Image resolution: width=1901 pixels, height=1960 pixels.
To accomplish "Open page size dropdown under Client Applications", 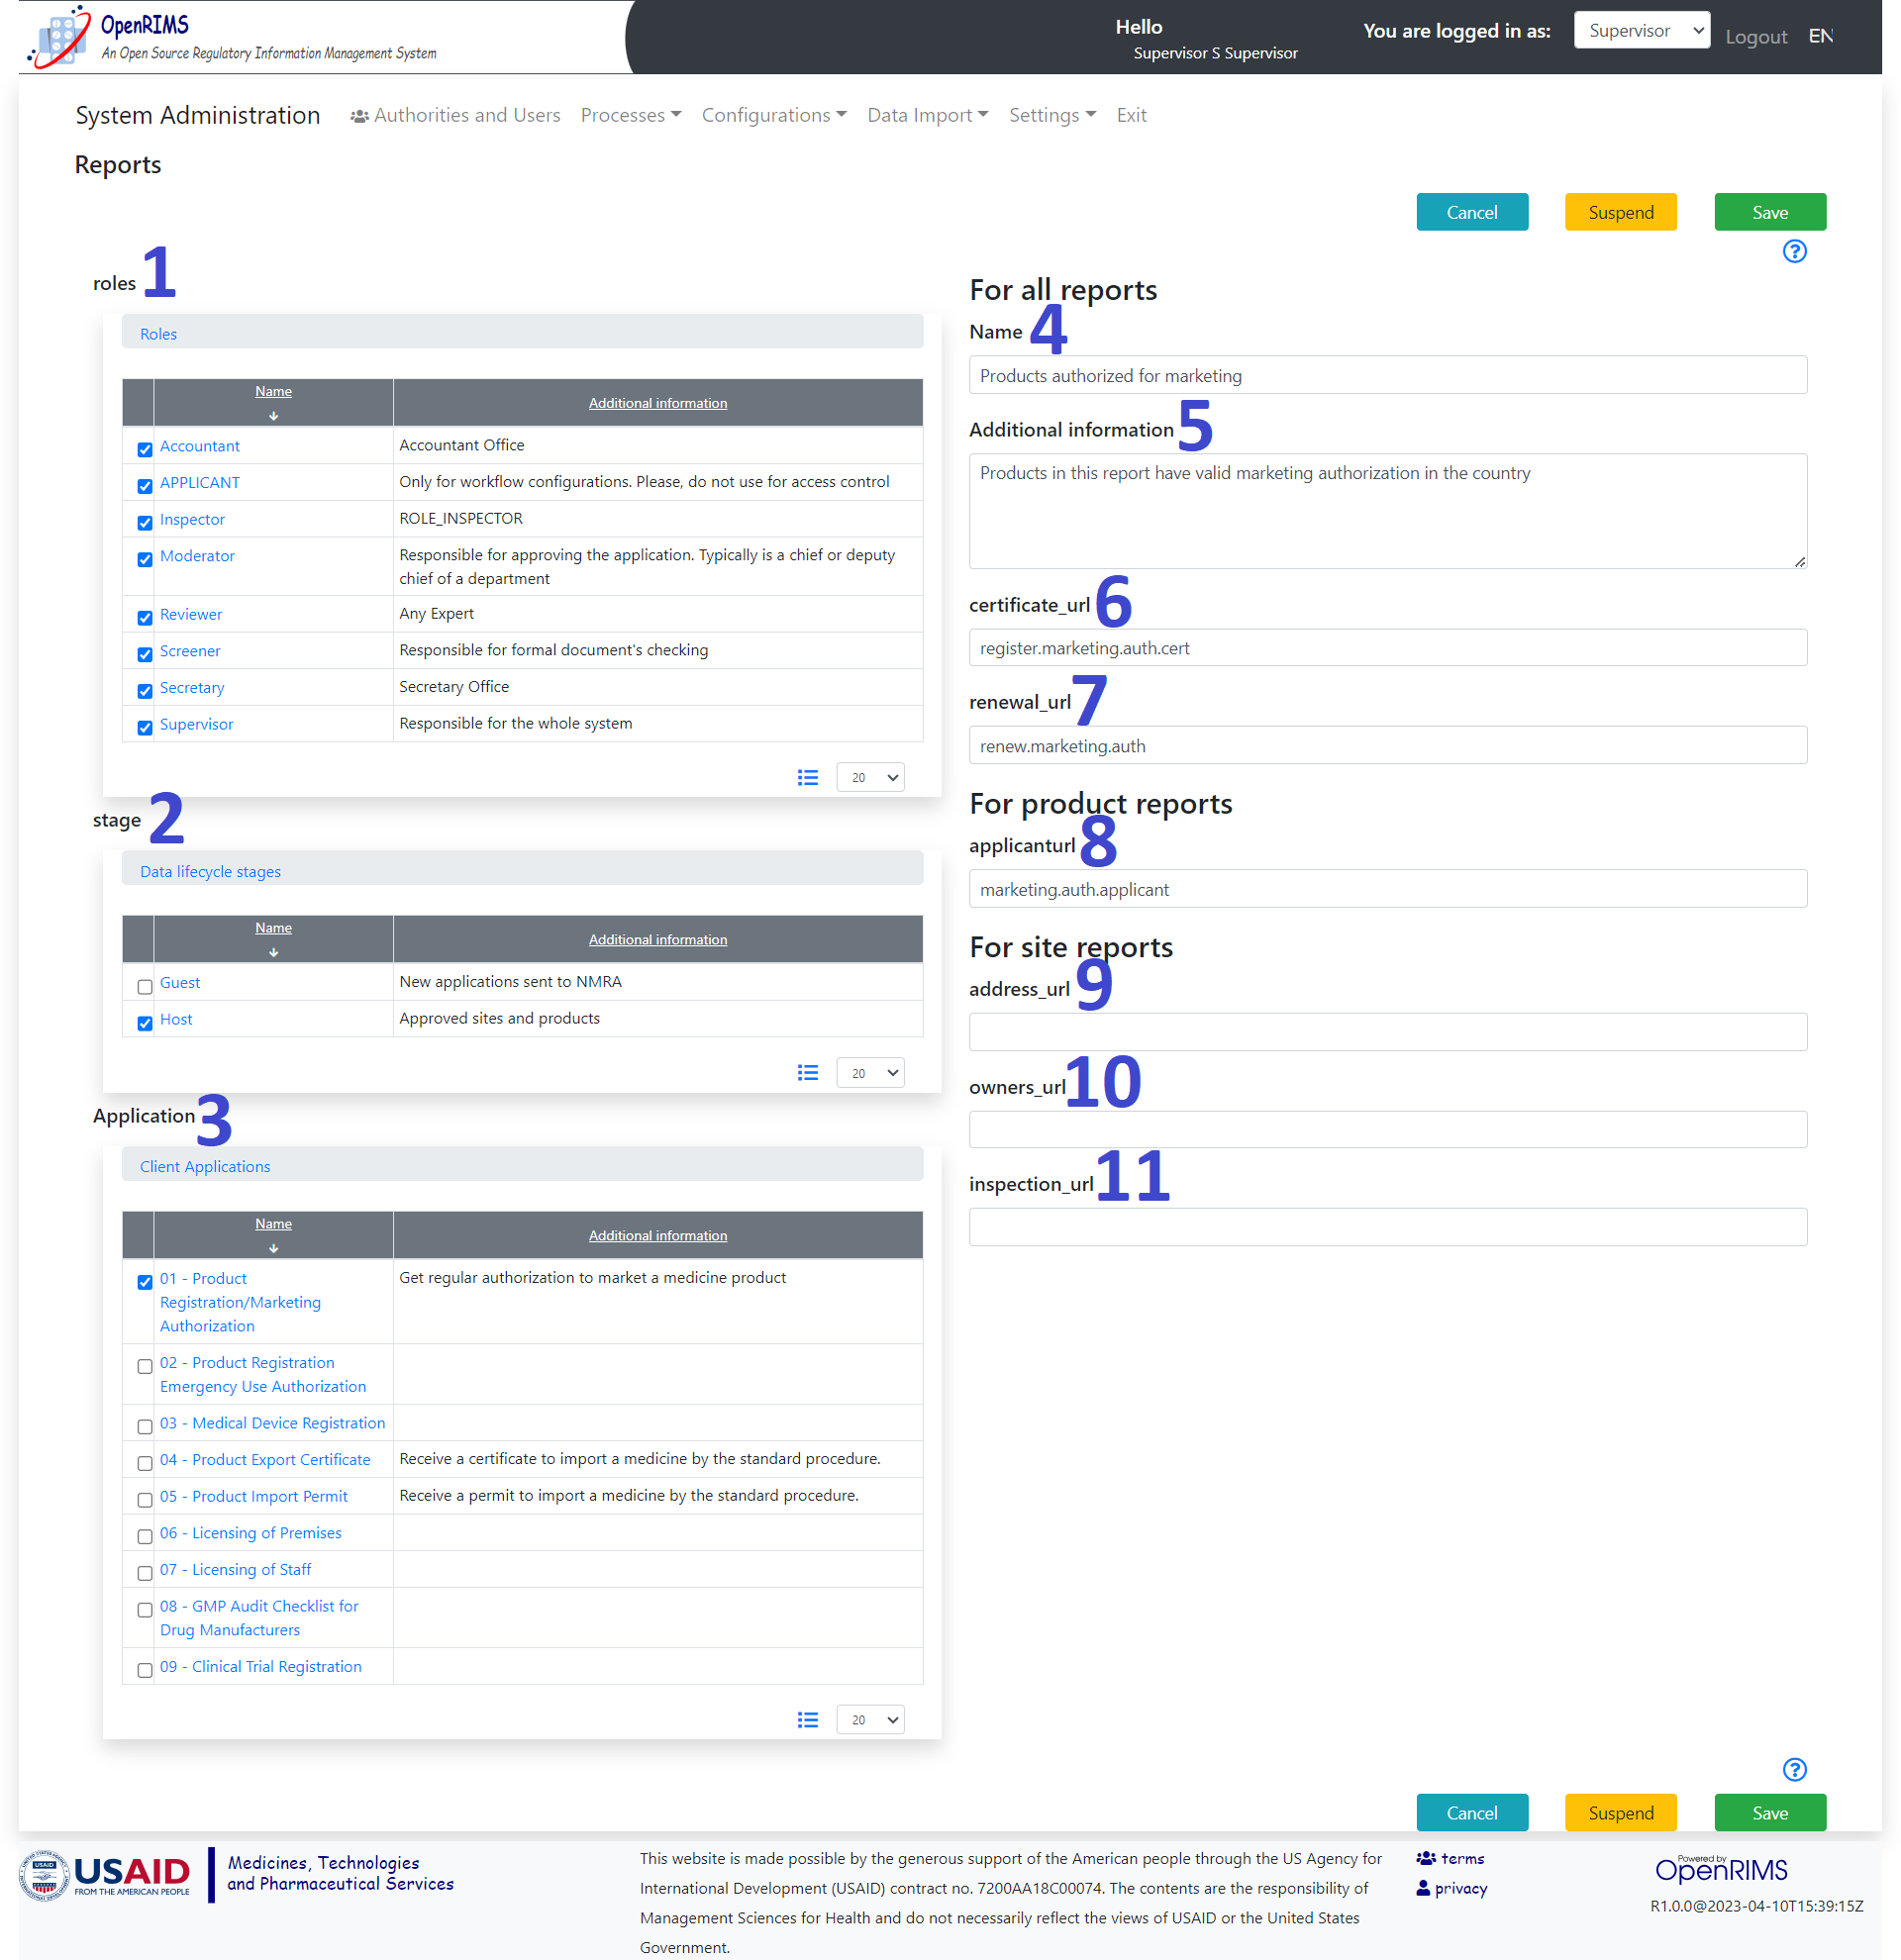I will pyautogui.click(x=870, y=1720).
